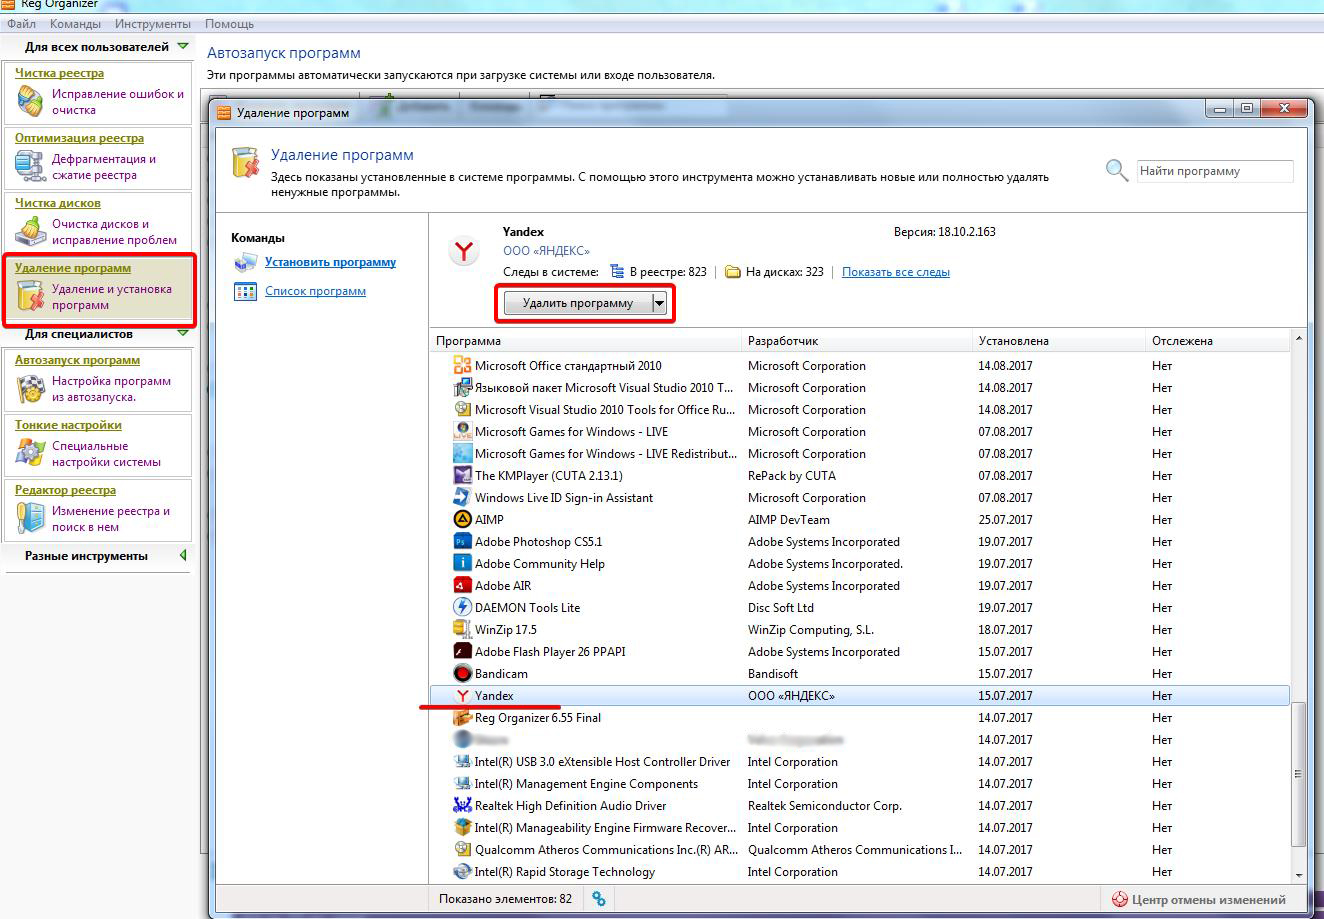Click the DAEMON Tools Lite lightning icon
This screenshot has width=1324, height=919.
click(462, 607)
